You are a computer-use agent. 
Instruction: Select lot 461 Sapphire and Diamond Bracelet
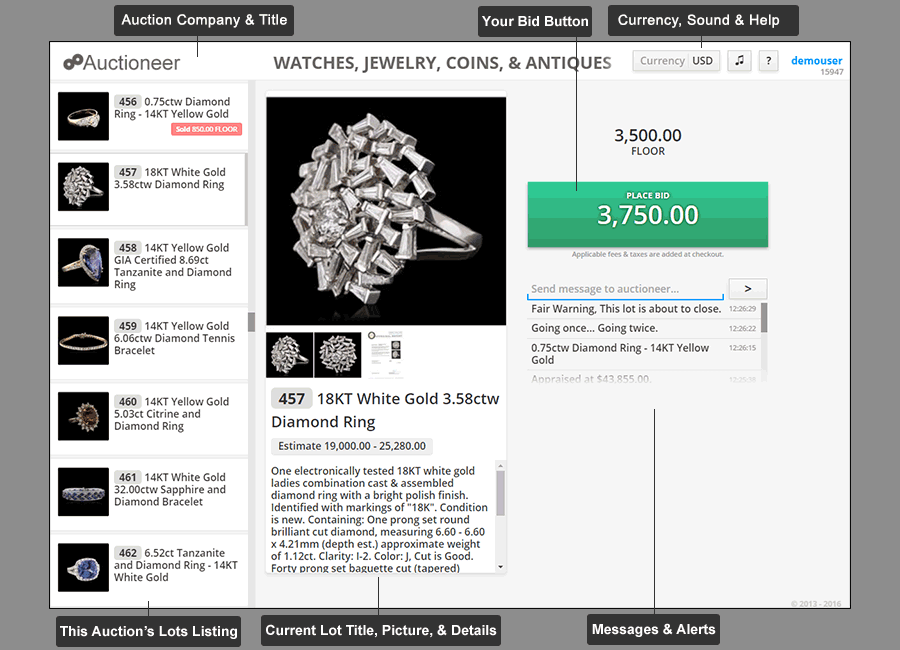pos(149,492)
